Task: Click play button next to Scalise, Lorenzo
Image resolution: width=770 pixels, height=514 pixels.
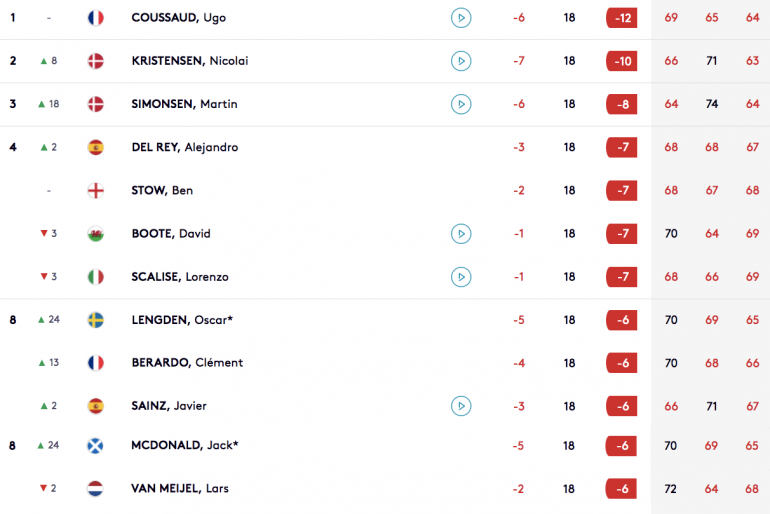Action: point(461,277)
